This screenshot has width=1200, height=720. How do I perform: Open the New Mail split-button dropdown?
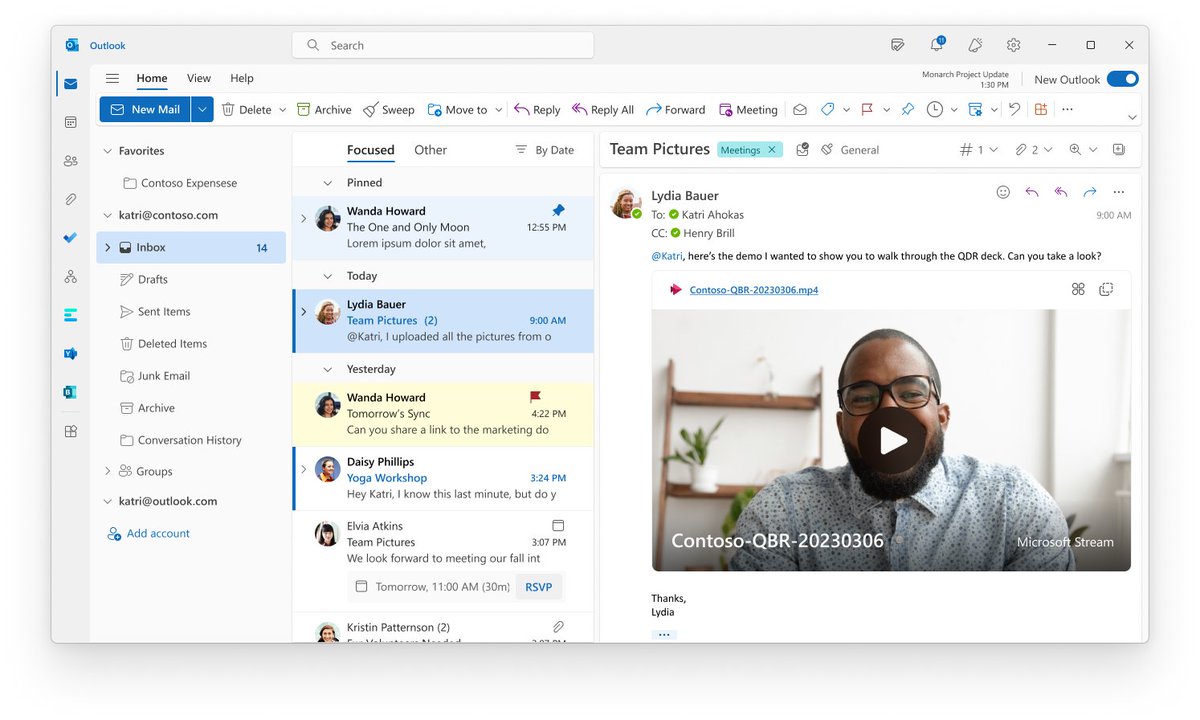(202, 109)
